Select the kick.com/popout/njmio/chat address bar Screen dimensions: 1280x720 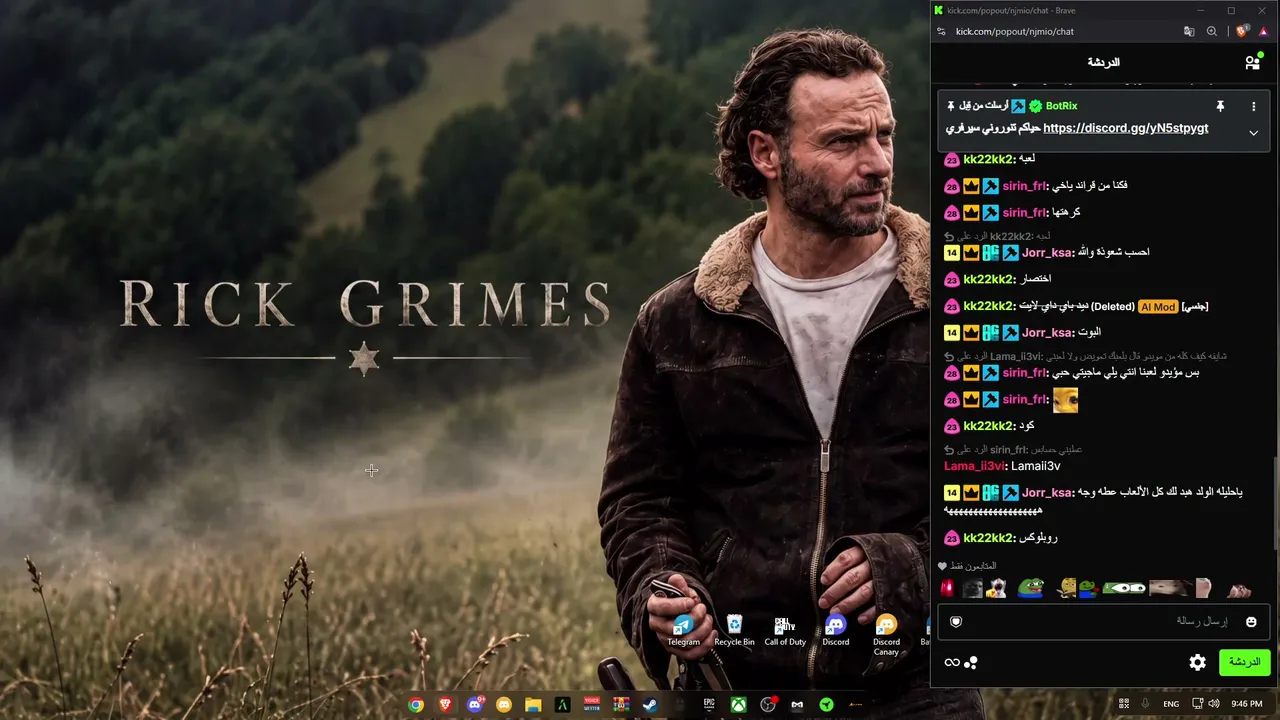click(1014, 31)
